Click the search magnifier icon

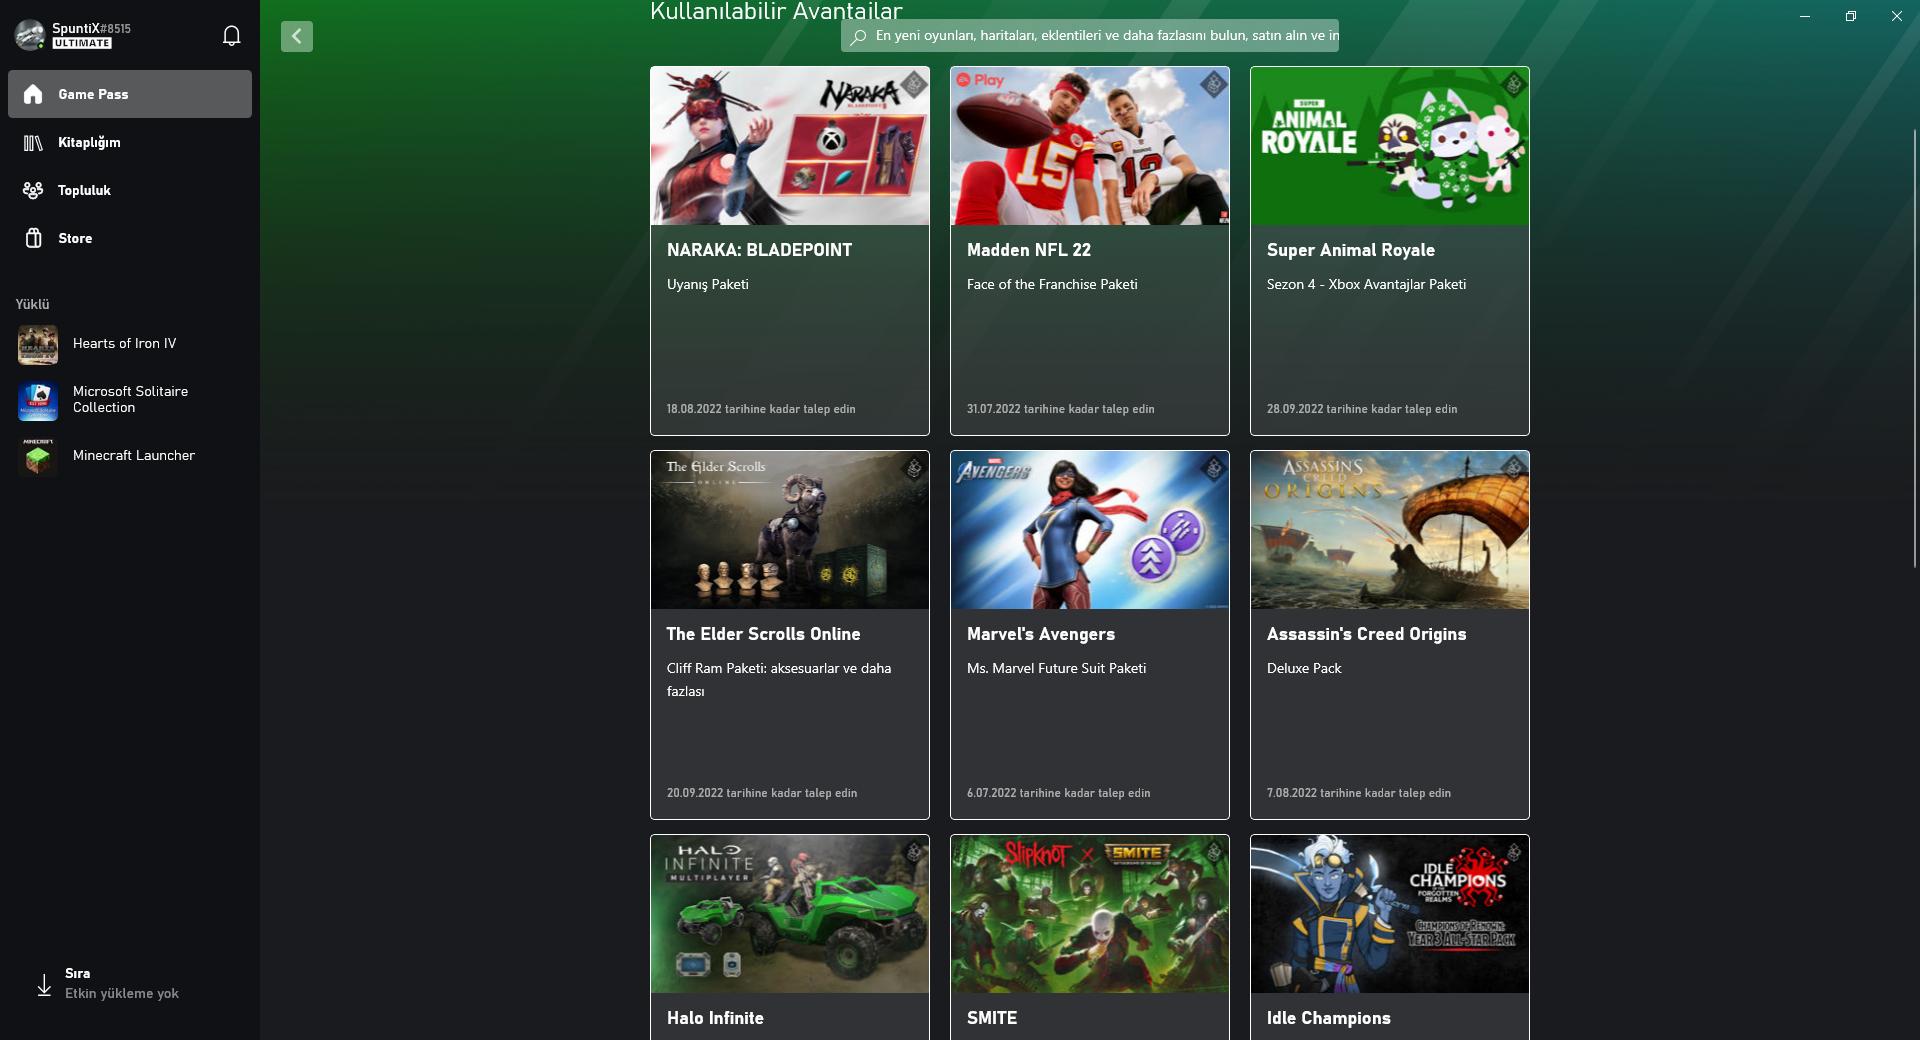[858, 37]
